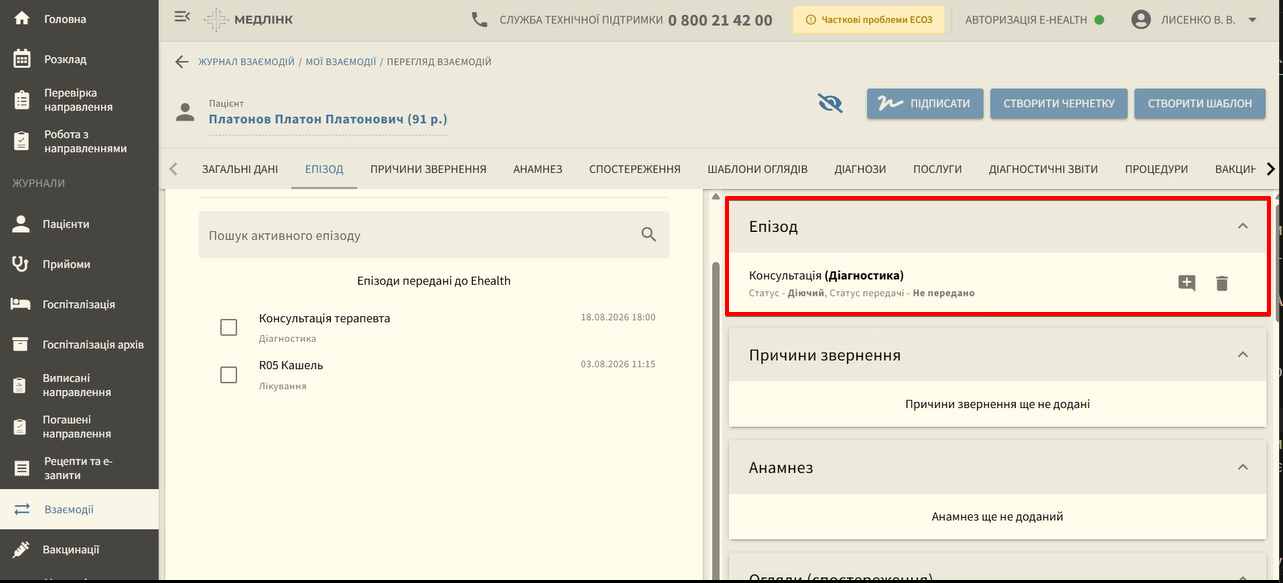Open the user account avatar icon
This screenshot has height=583, width=1283.
tap(1141, 19)
